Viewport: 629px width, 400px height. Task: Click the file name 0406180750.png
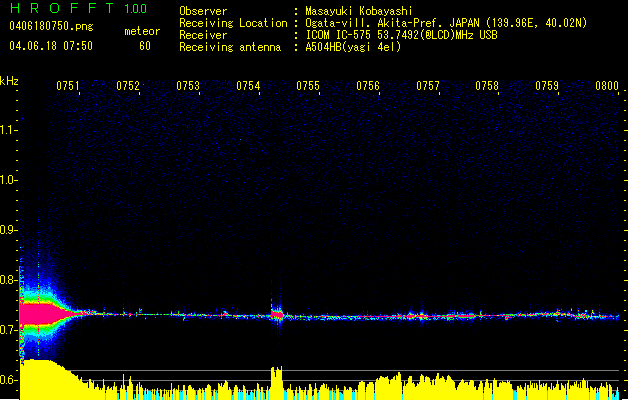coord(51,26)
